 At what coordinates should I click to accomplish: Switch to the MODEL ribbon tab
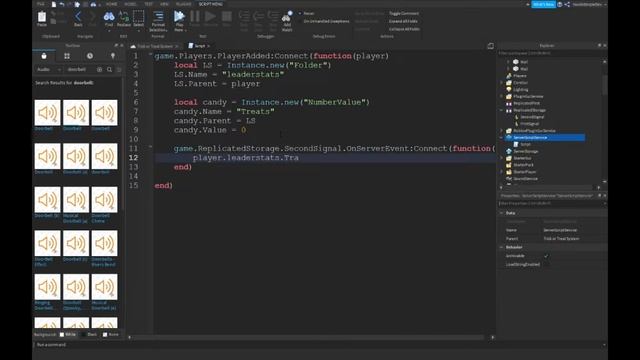[130, 4]
